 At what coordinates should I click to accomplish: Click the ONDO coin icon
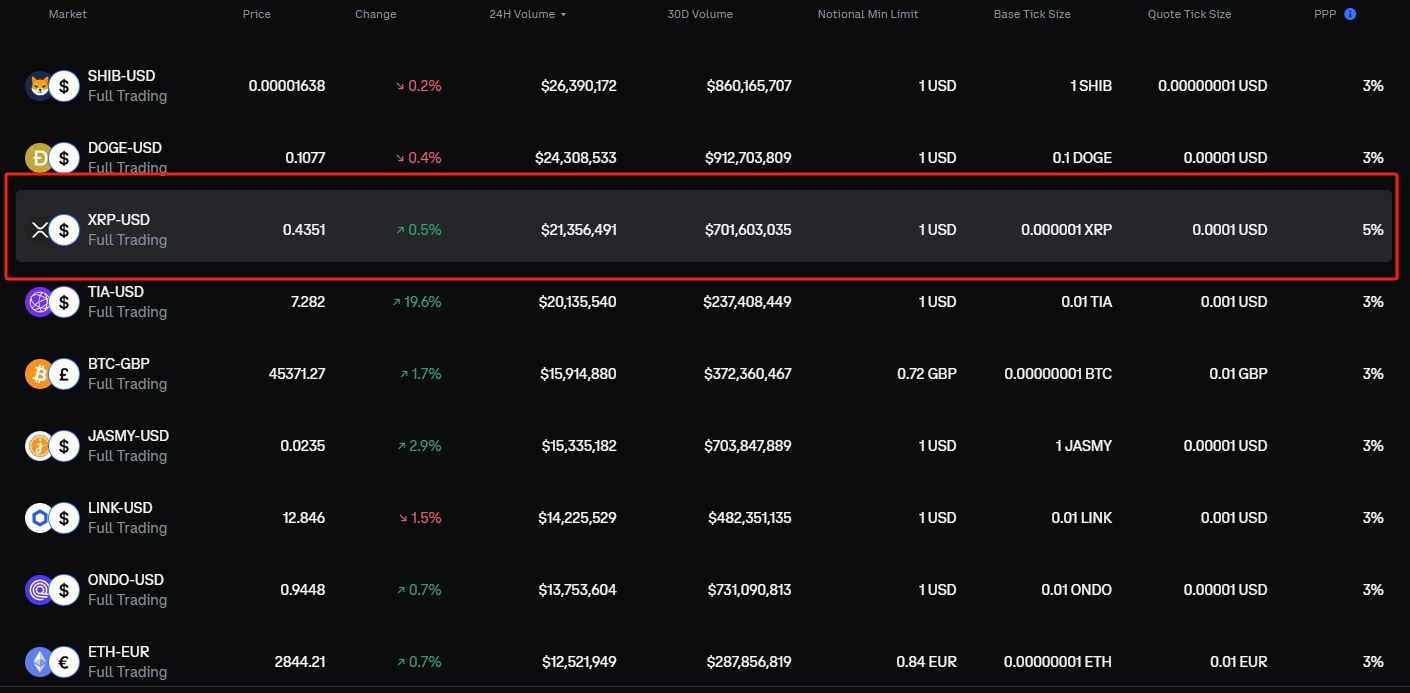coord(38,590)
